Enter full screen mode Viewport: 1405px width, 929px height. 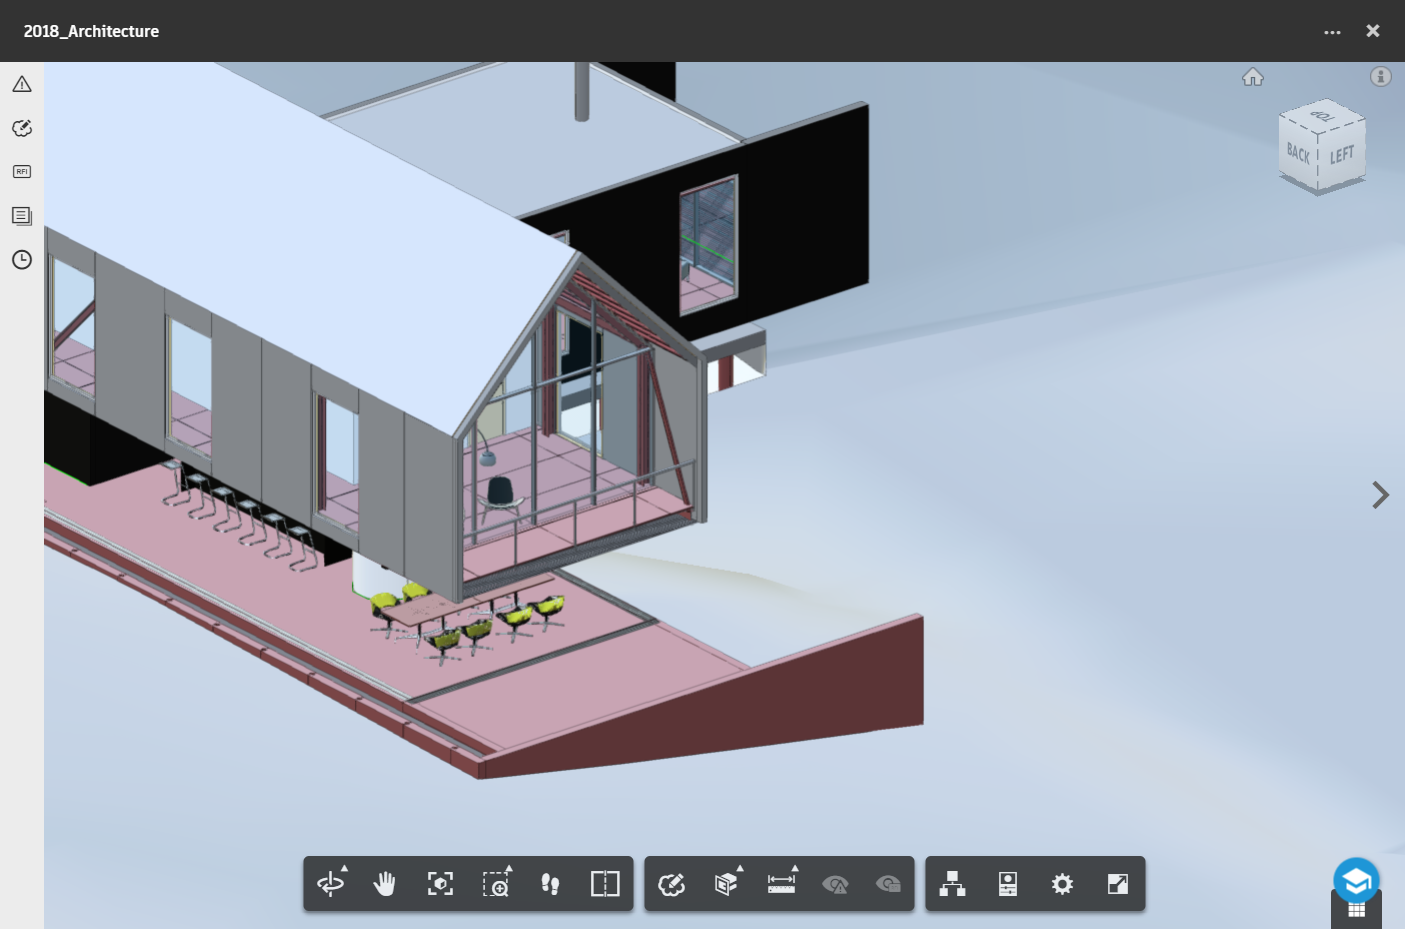[x=1117, y=884]
